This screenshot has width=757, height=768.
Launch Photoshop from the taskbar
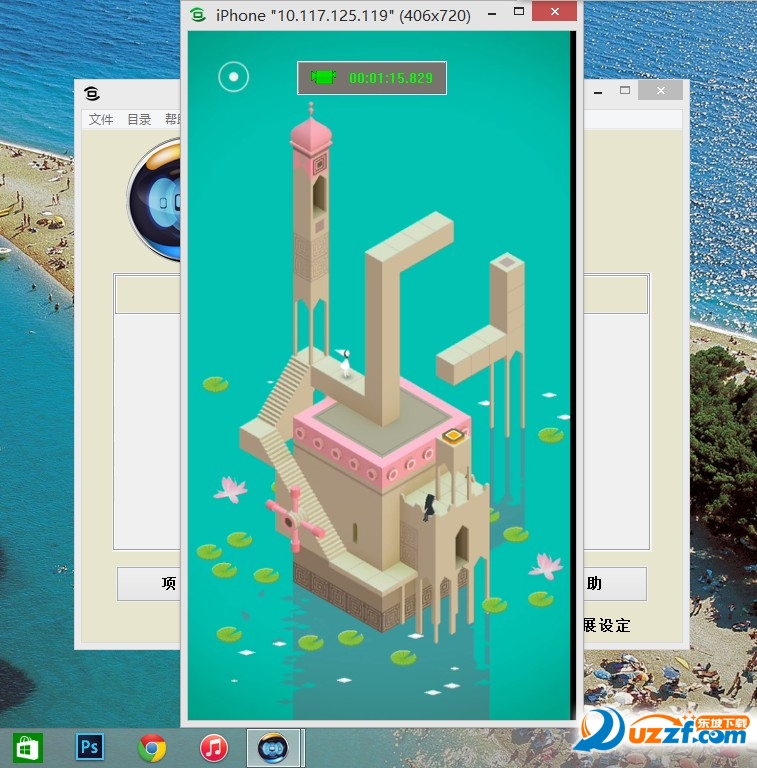90,746
